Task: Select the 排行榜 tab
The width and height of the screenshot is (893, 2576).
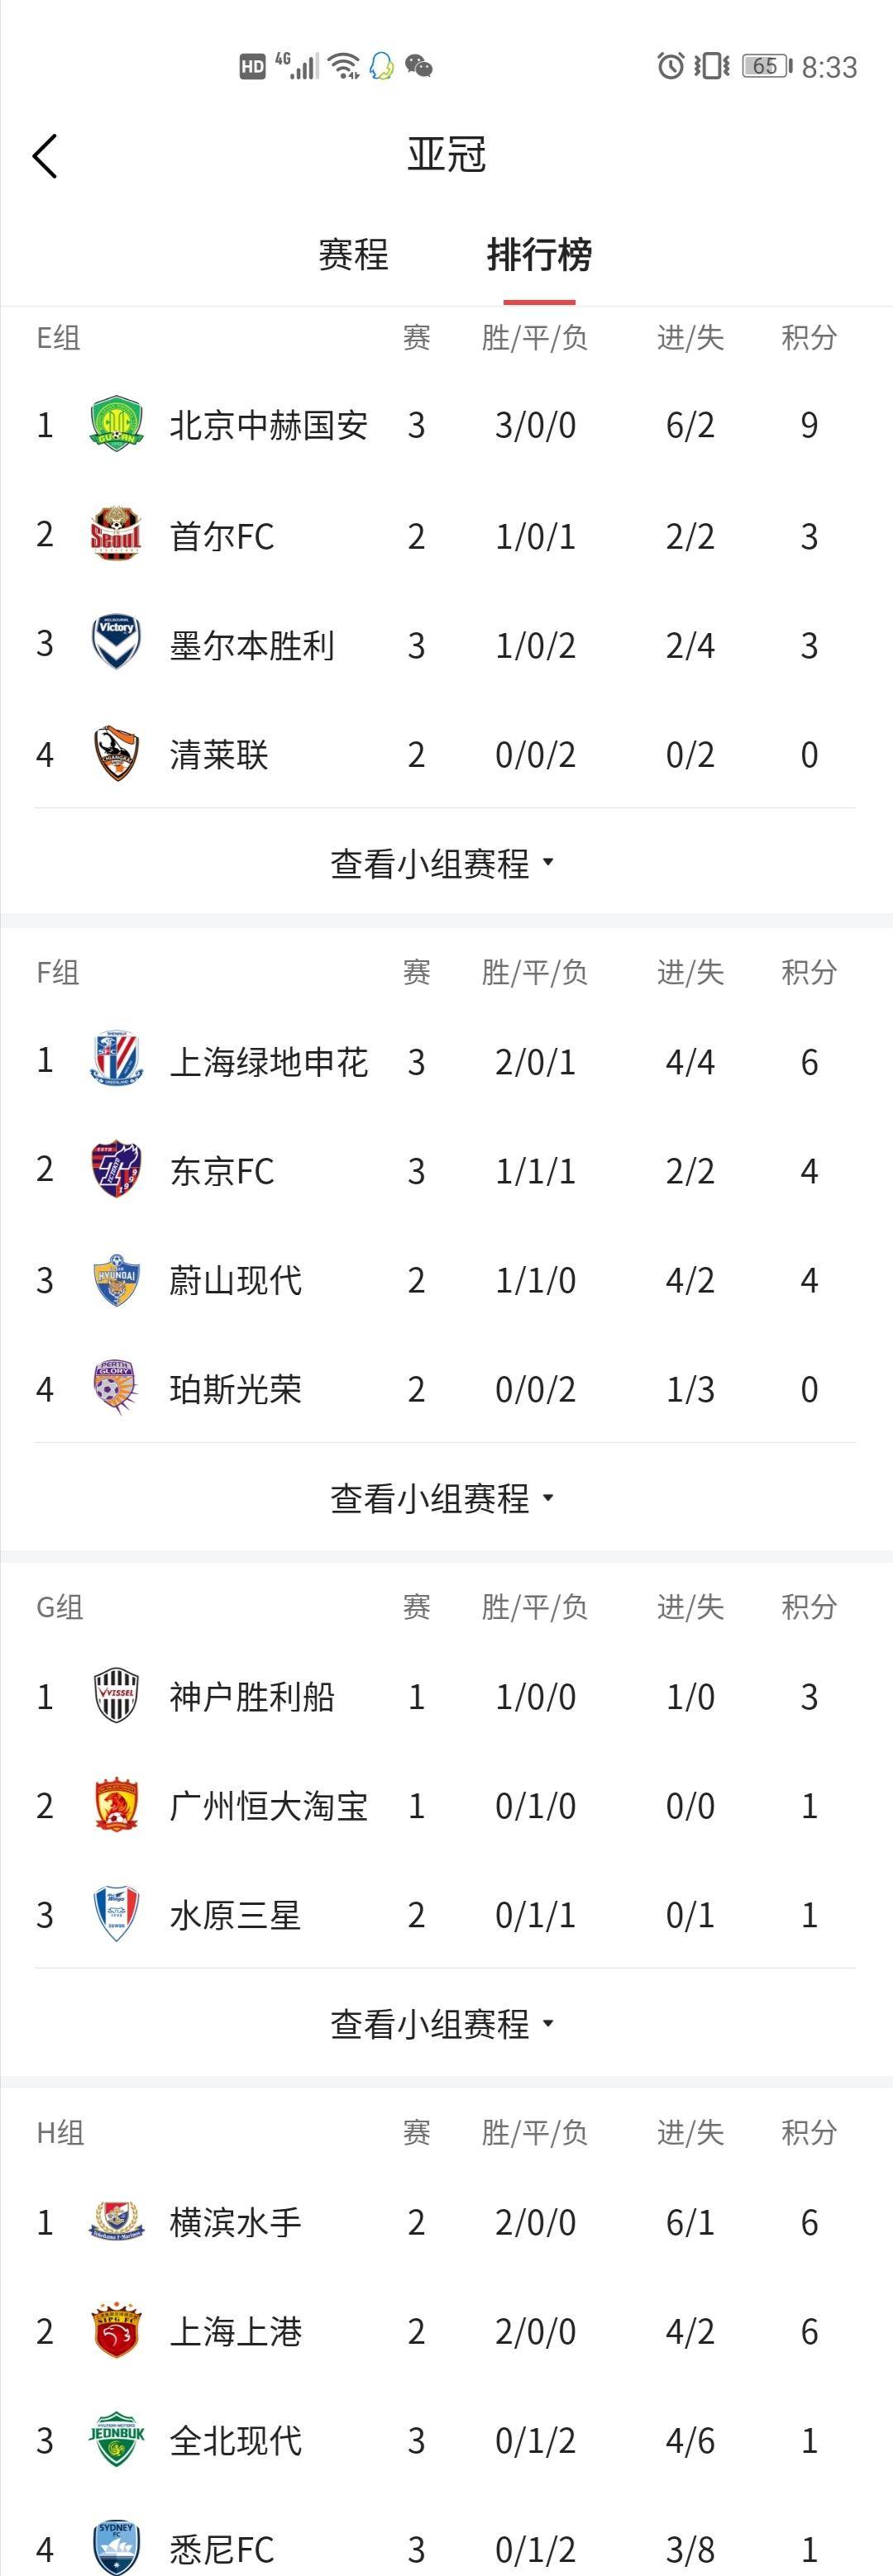Action: click(x=539, y=255)
